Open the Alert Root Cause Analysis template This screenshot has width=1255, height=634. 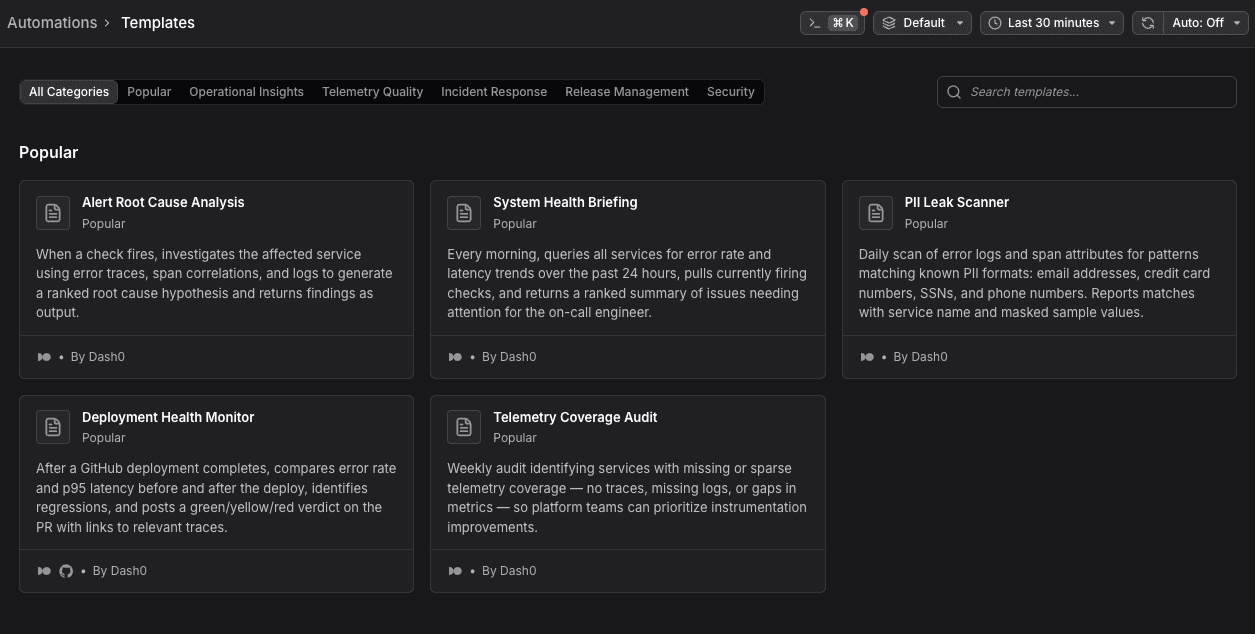click(x=216, y=279)
